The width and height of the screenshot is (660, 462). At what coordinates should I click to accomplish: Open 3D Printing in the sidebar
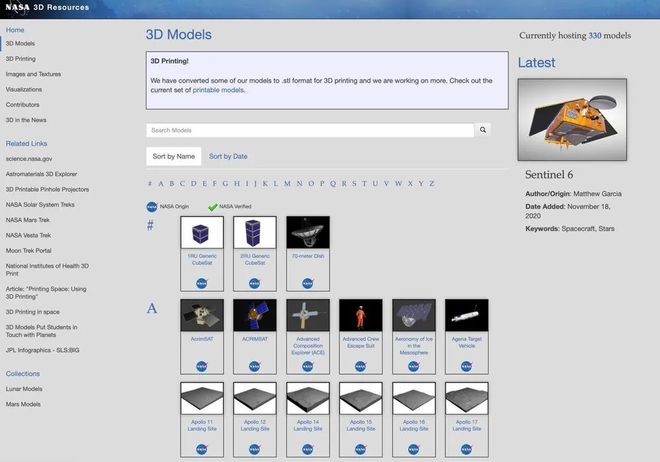click(x=21, y=59)
